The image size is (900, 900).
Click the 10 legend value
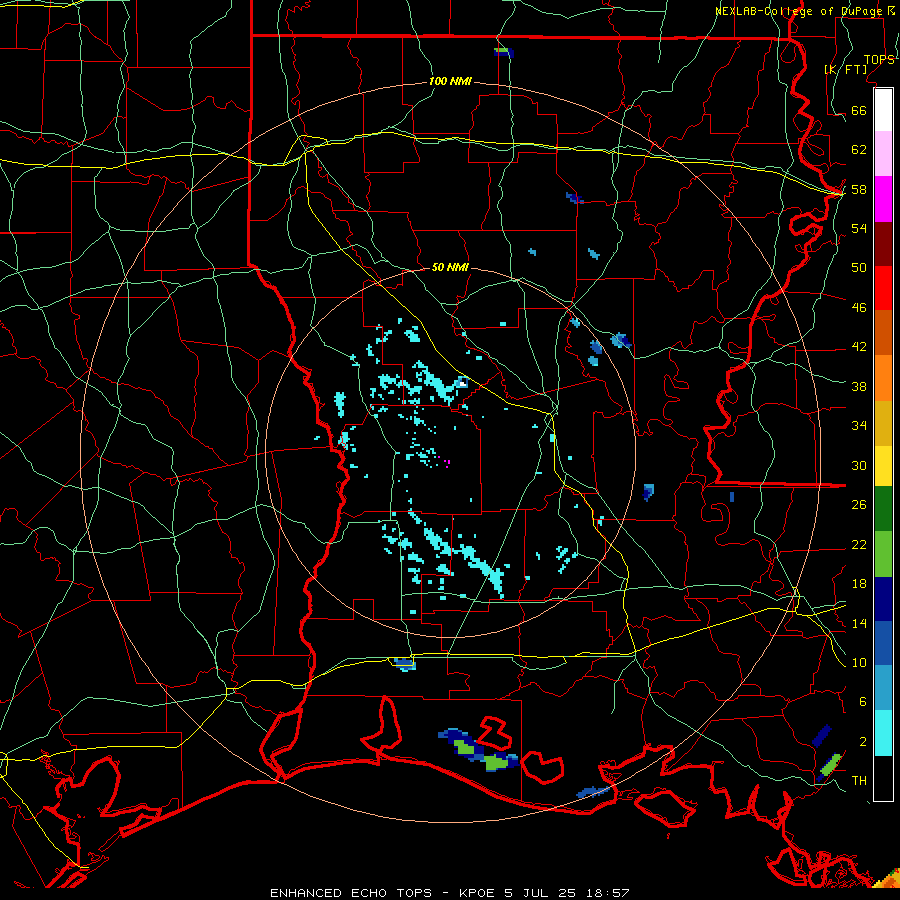[x=859, y=662]
